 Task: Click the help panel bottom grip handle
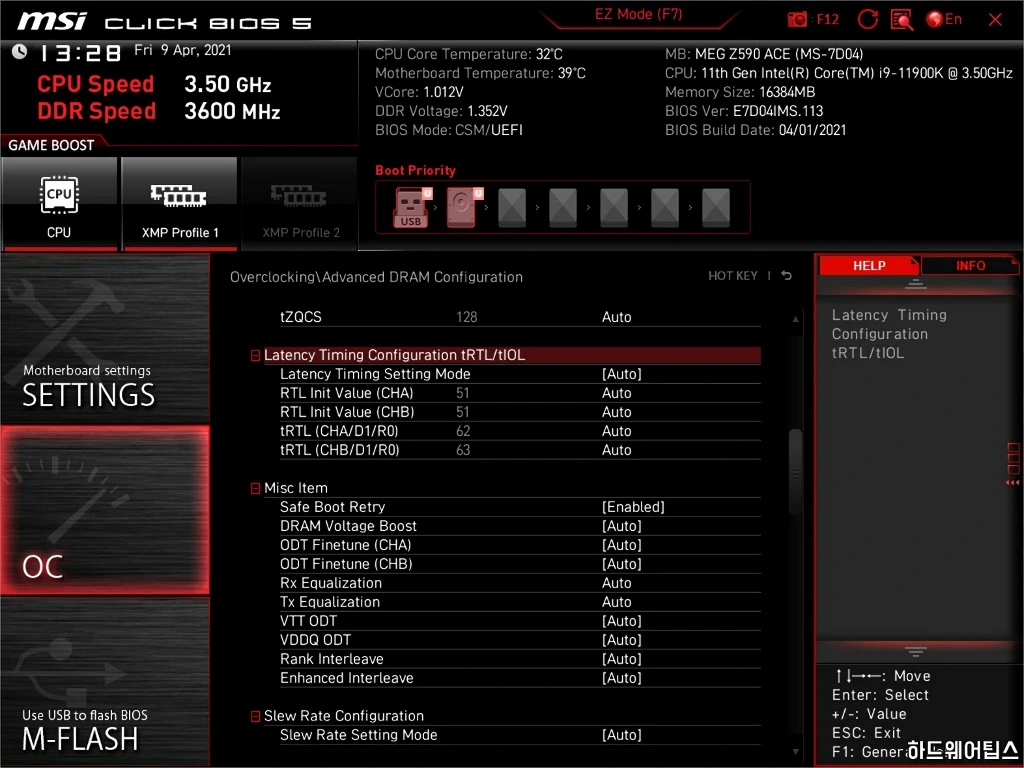tap(916, 652)
